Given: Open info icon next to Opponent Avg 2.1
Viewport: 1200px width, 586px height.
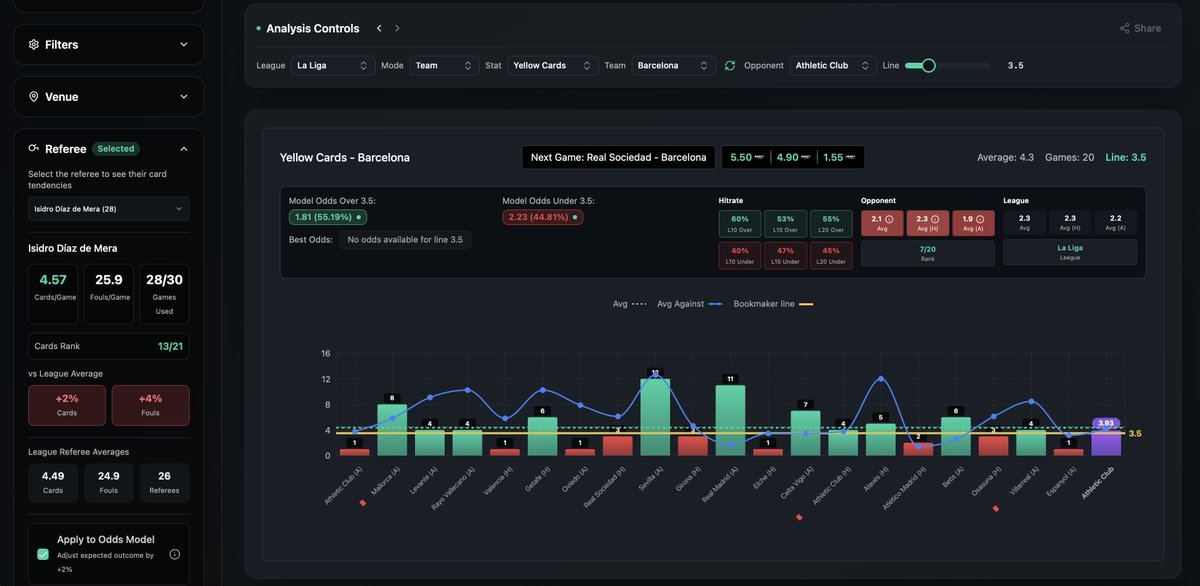Looking at the screenshot, I should [889, 219].
